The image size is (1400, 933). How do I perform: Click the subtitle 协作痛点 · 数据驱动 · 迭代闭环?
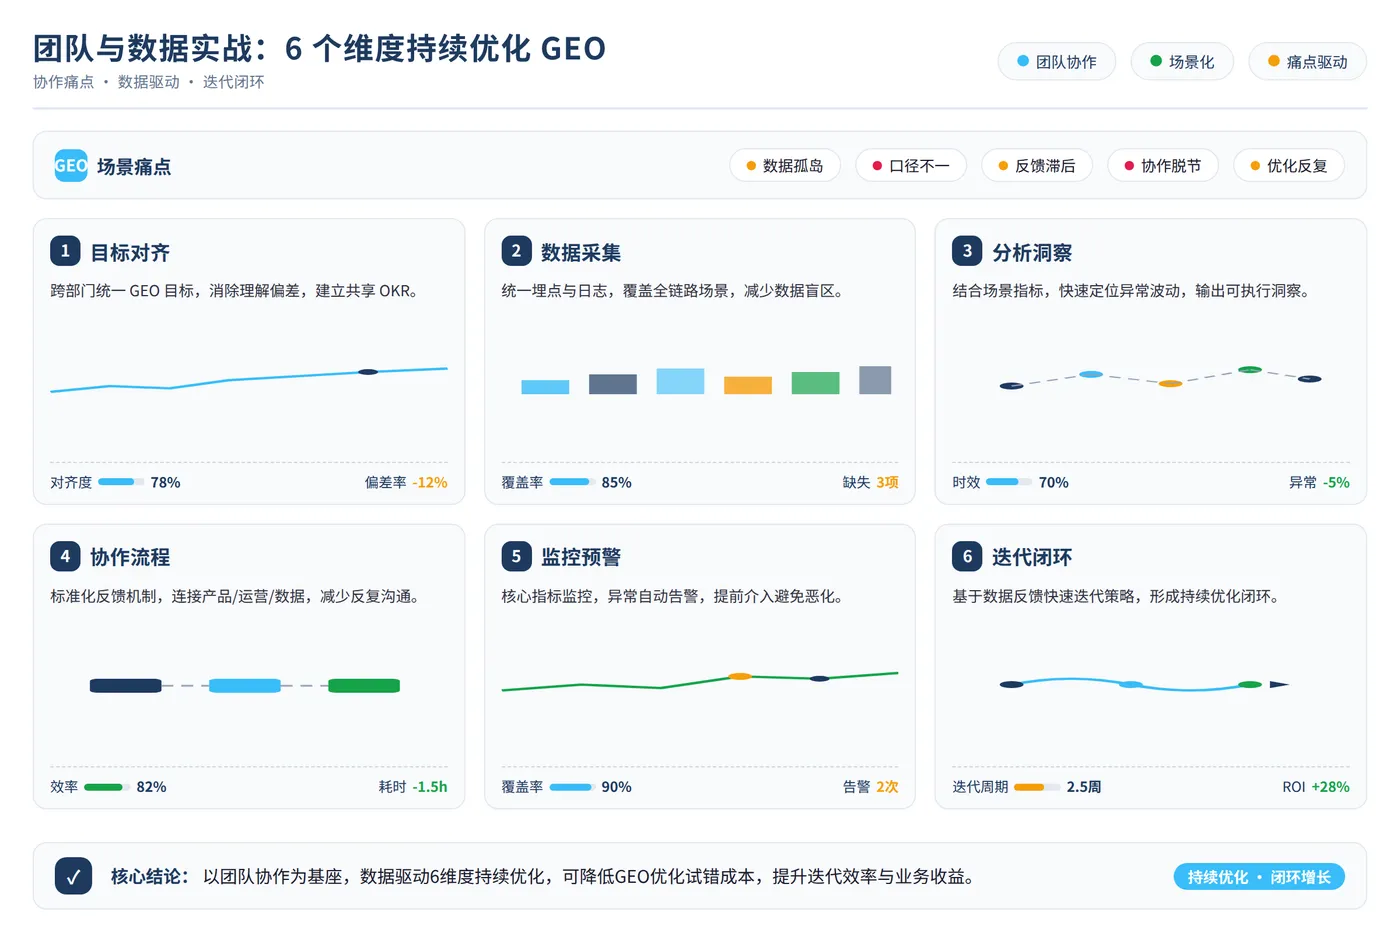(149, 82)
